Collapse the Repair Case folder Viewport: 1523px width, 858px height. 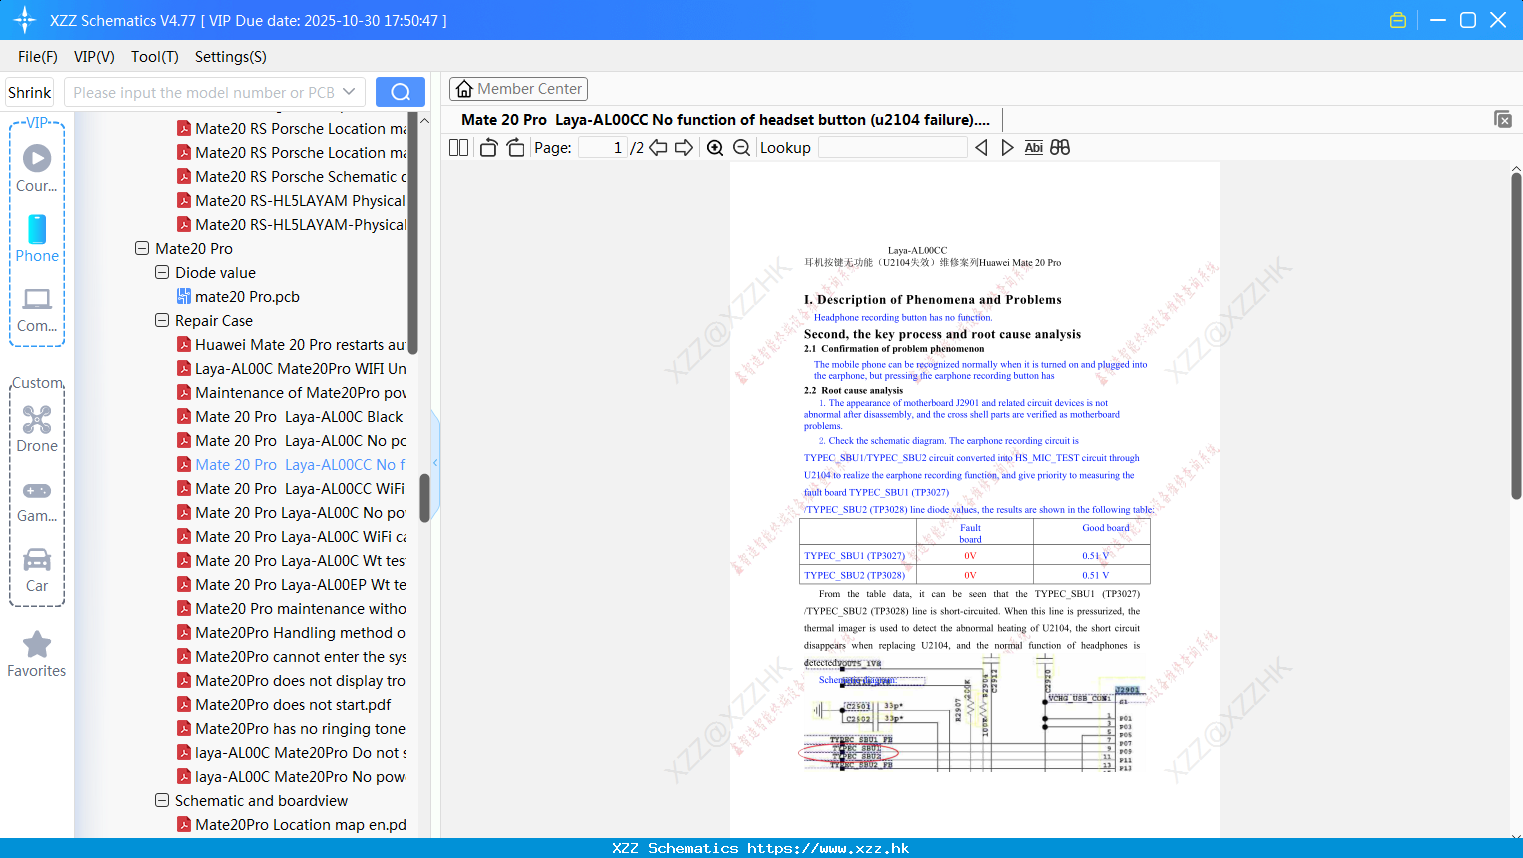162,320
